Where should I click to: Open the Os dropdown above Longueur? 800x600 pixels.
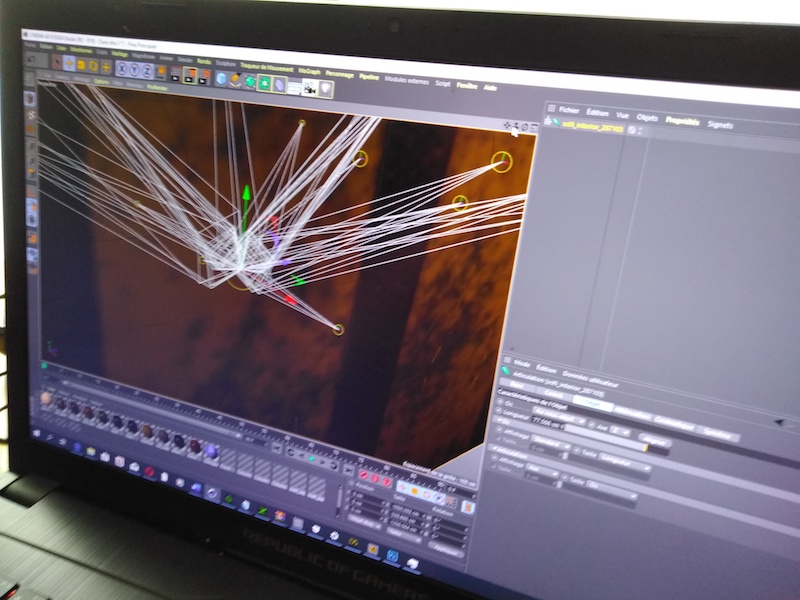[x=558, y=416]
